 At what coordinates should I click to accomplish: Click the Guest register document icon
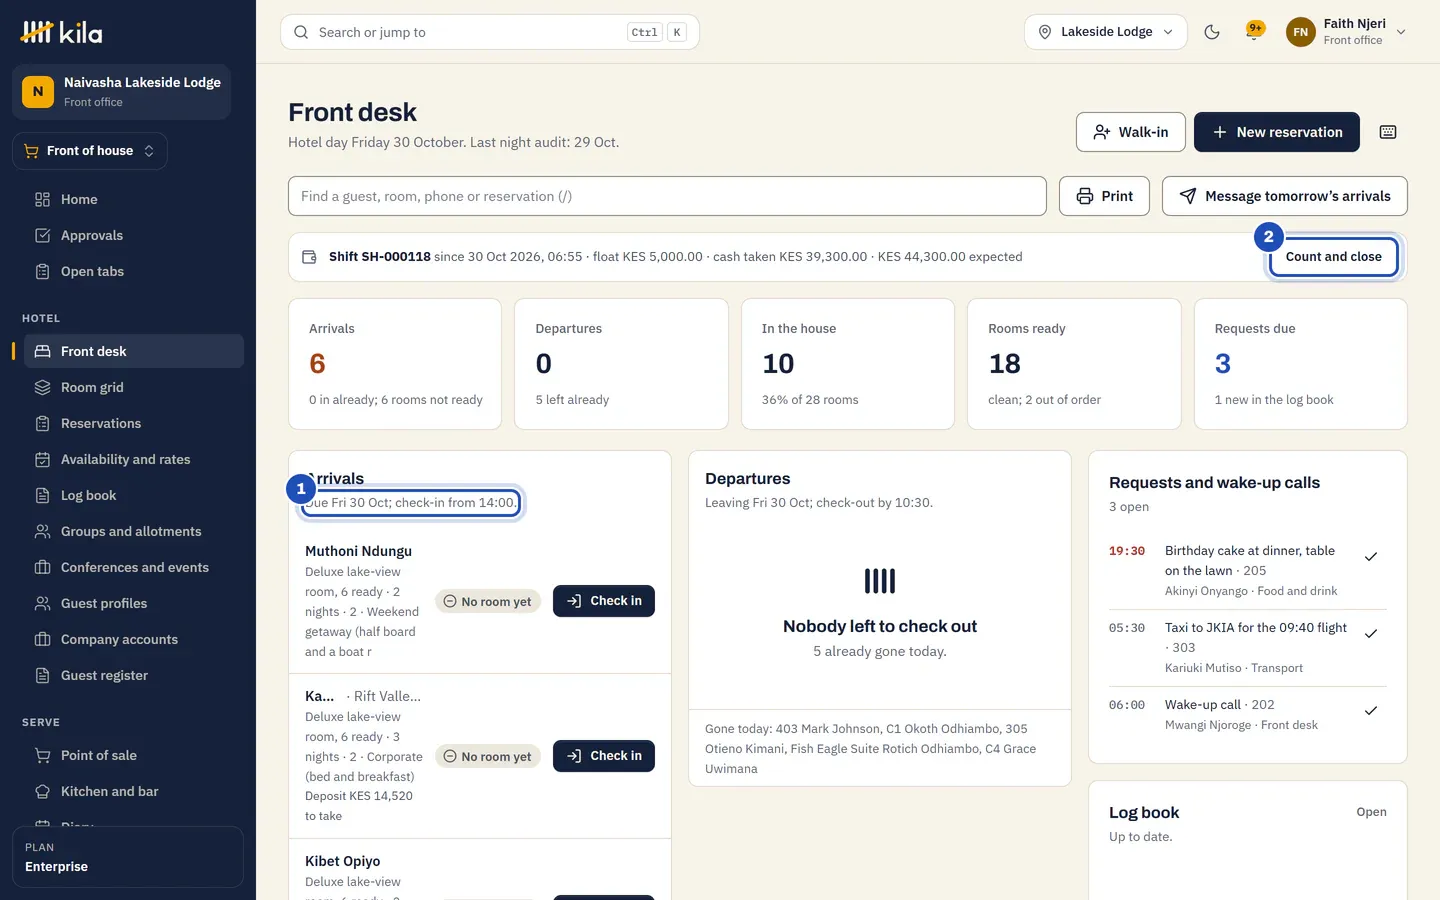tap(42, 676)
